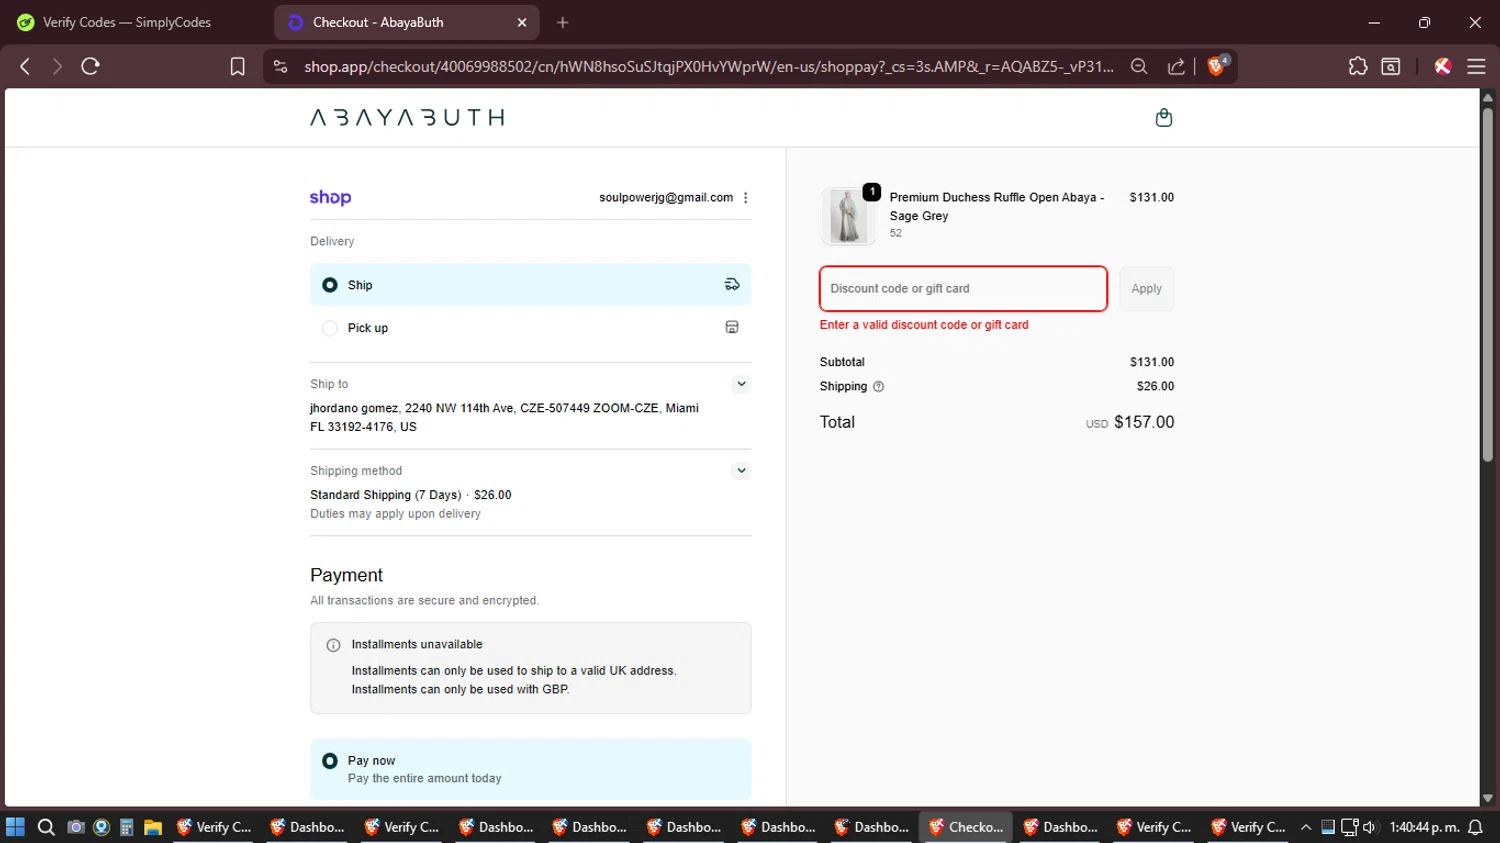
Task: Open the Premium Duchess Ruffle Abaya thumbnail
Action: 848,215
